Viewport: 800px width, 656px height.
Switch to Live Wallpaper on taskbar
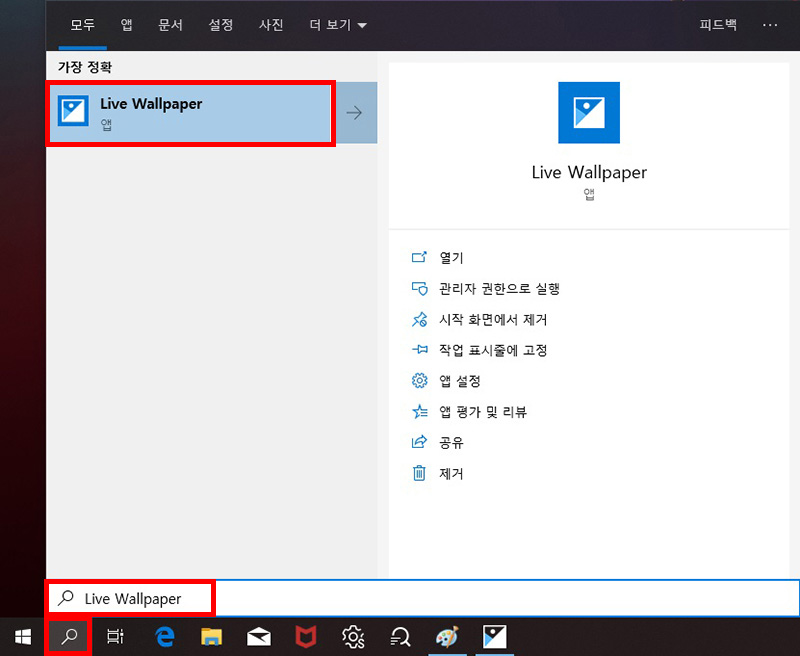click(x=494, y=637)
